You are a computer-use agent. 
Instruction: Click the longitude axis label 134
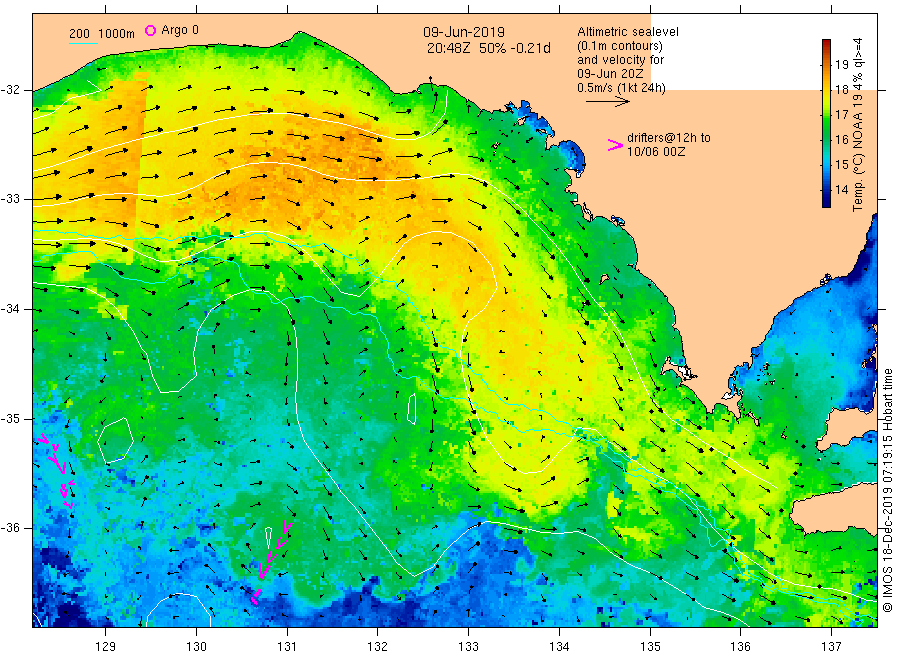pyautogui.click(x=559, y=647)
